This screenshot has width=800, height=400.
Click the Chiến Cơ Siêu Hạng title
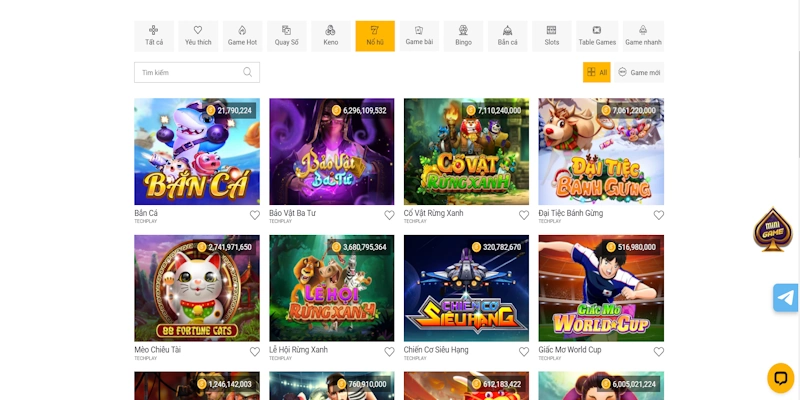[436, 350]
